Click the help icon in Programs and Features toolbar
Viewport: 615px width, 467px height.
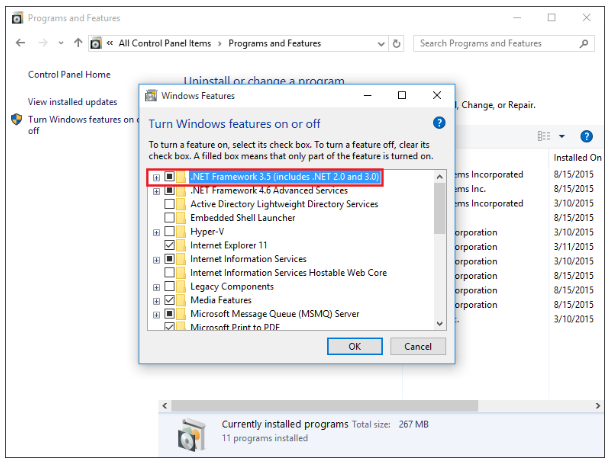(x=586, y=136)
